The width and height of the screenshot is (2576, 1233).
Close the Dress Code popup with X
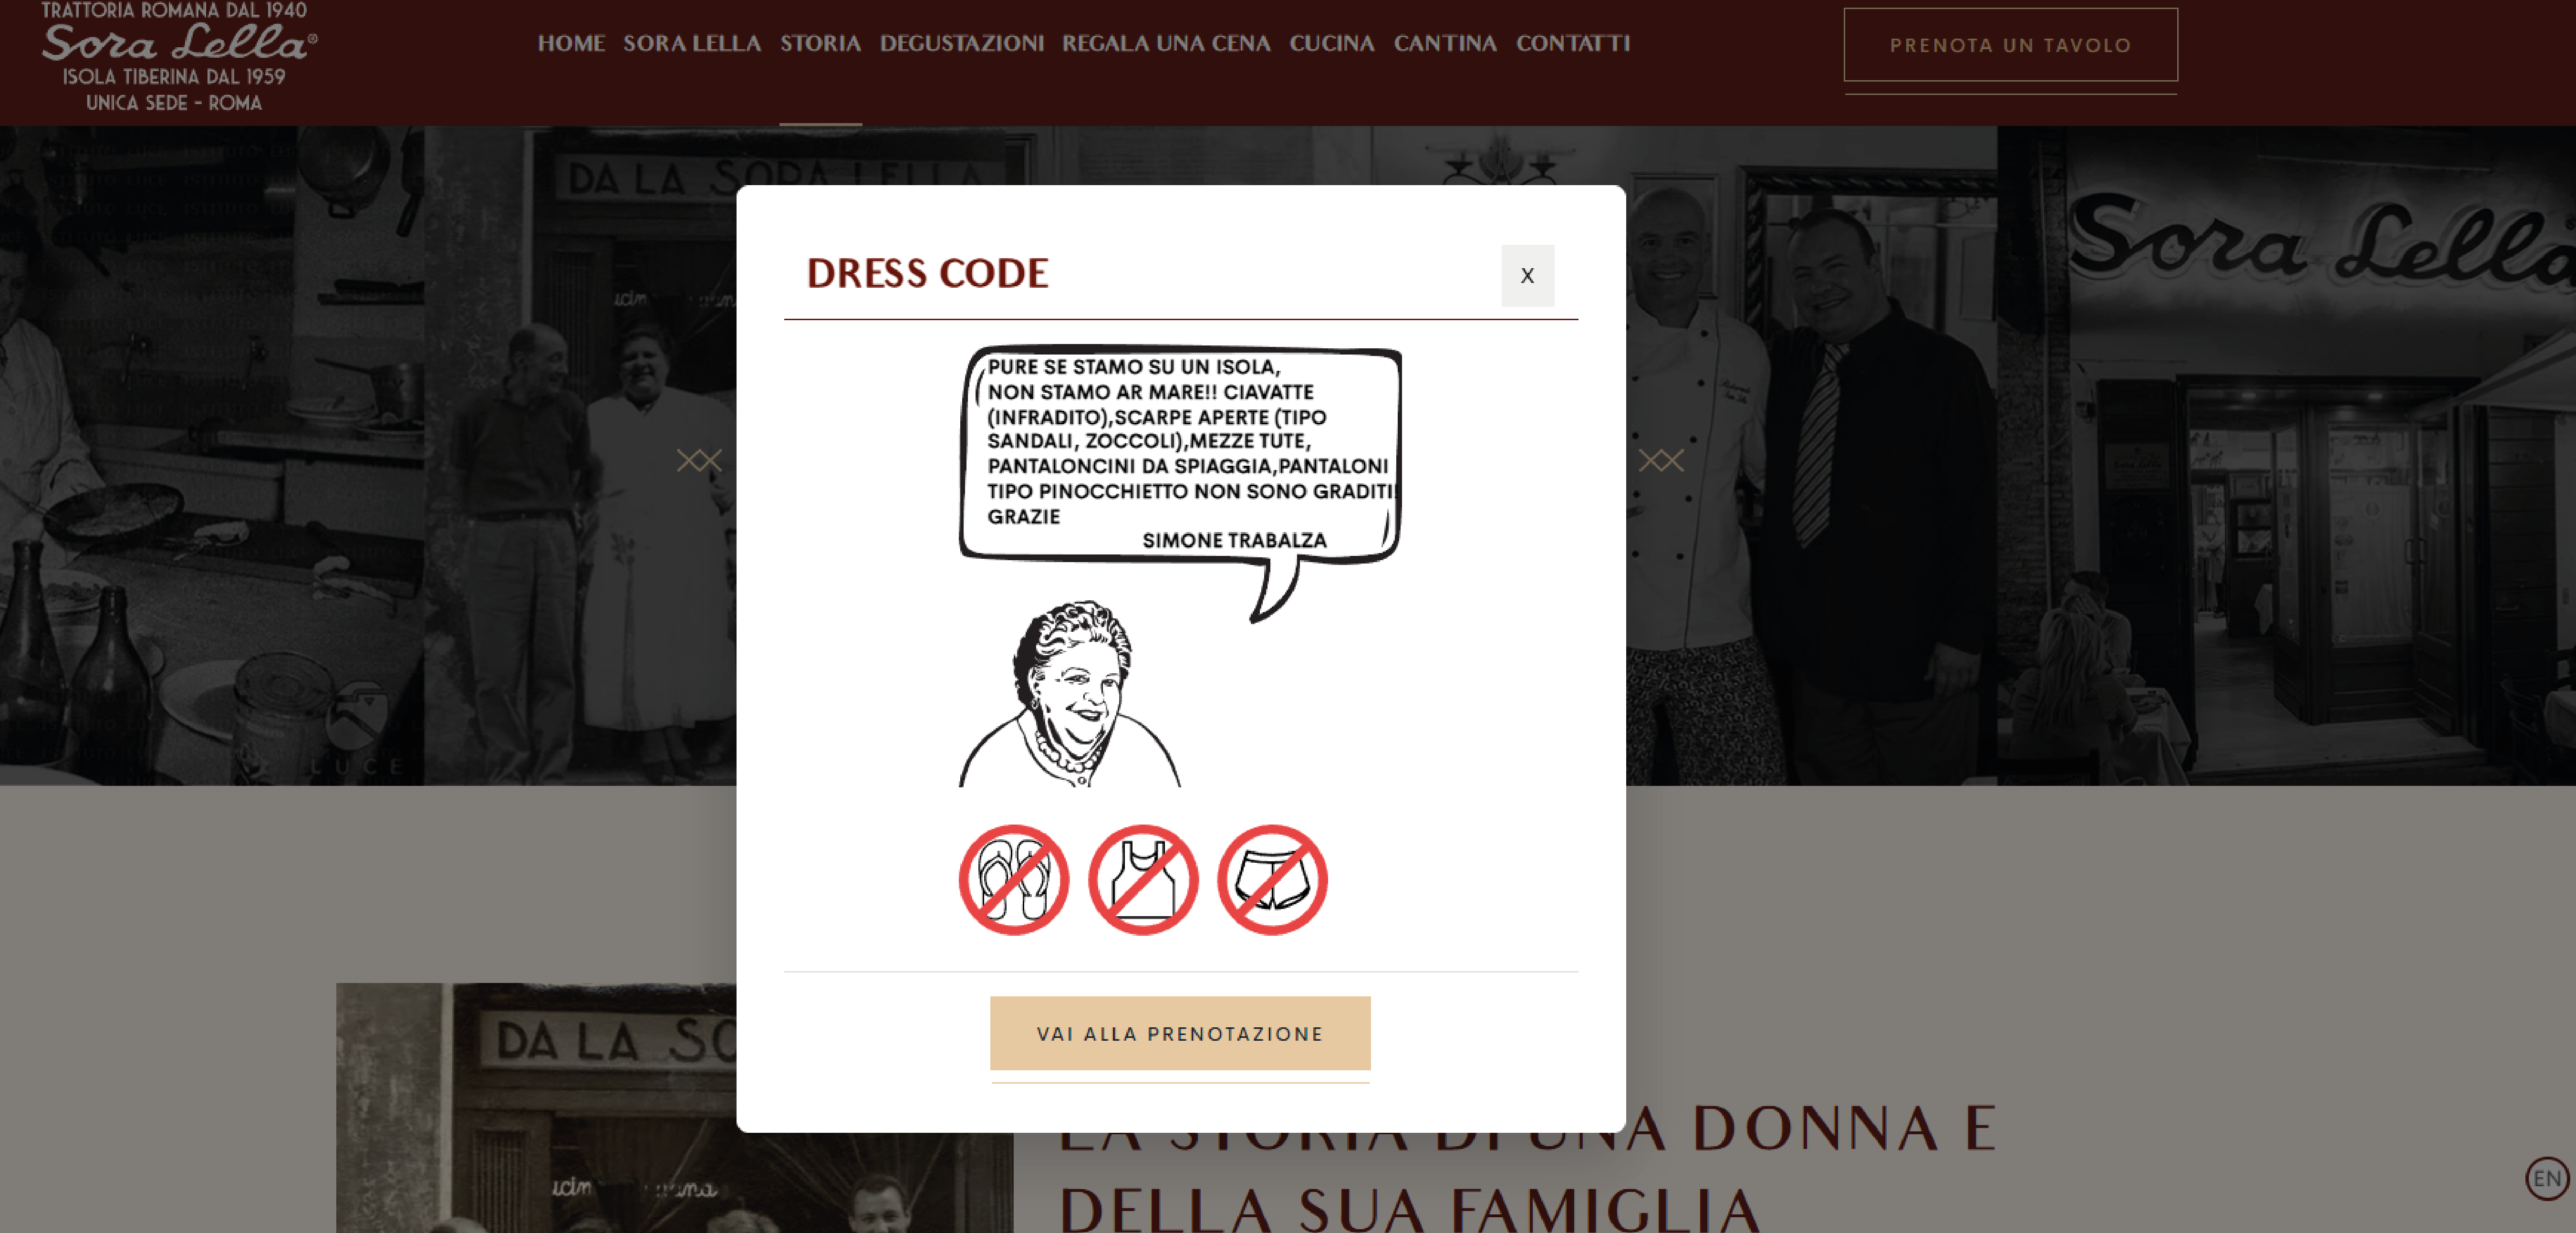click(x=1527, y=275)
